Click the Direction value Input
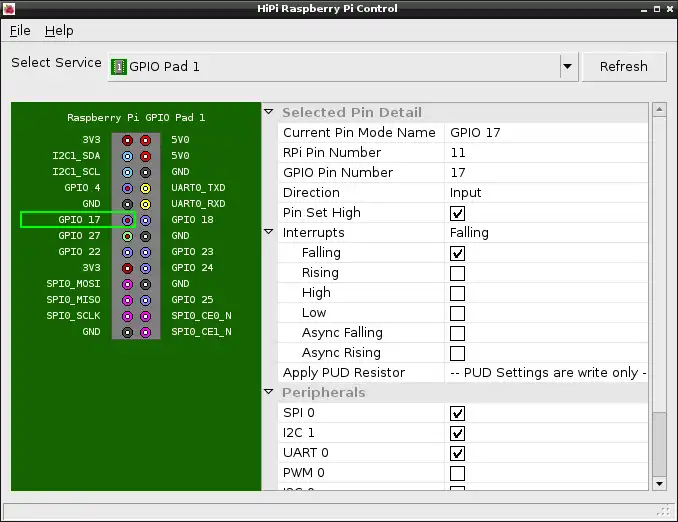The image size is (678, 522). [x=465, y=192]
